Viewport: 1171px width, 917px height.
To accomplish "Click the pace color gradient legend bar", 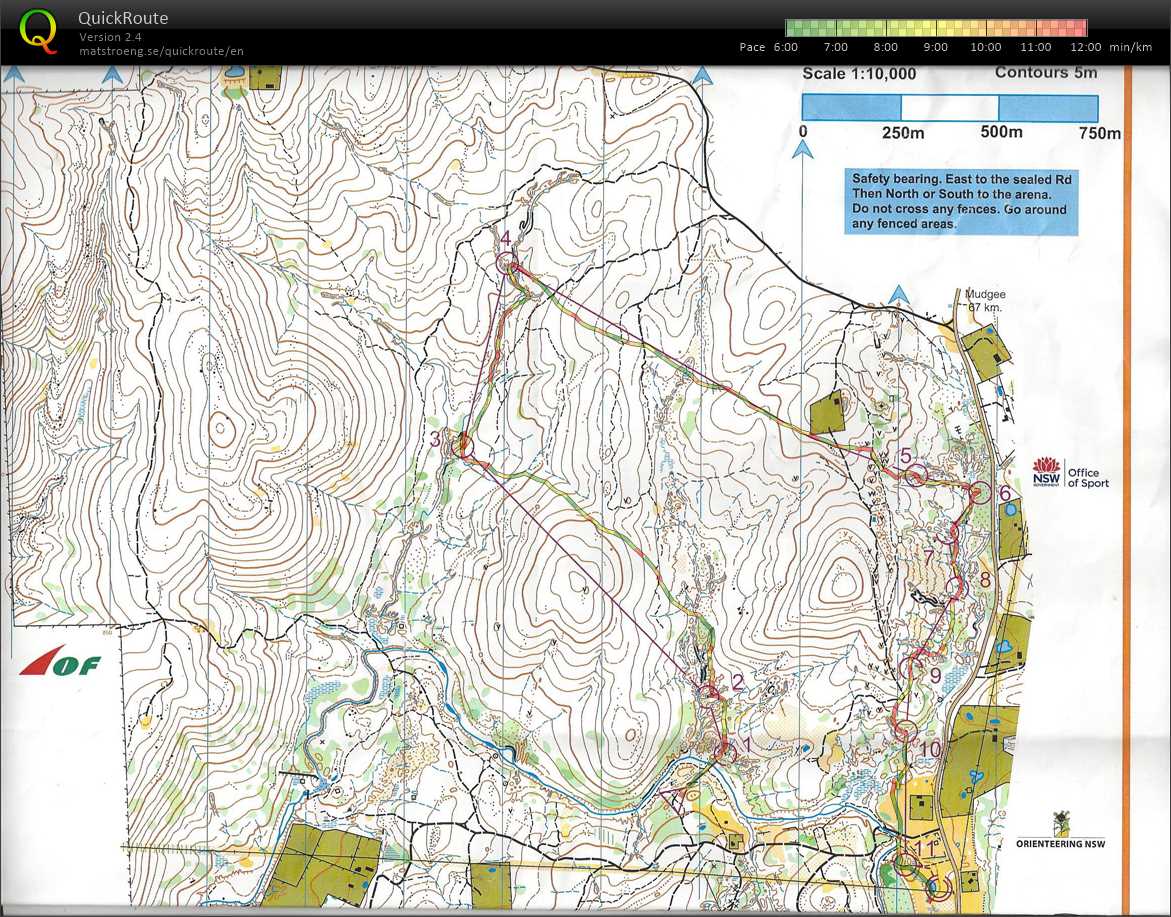I will tap(936, 28).
